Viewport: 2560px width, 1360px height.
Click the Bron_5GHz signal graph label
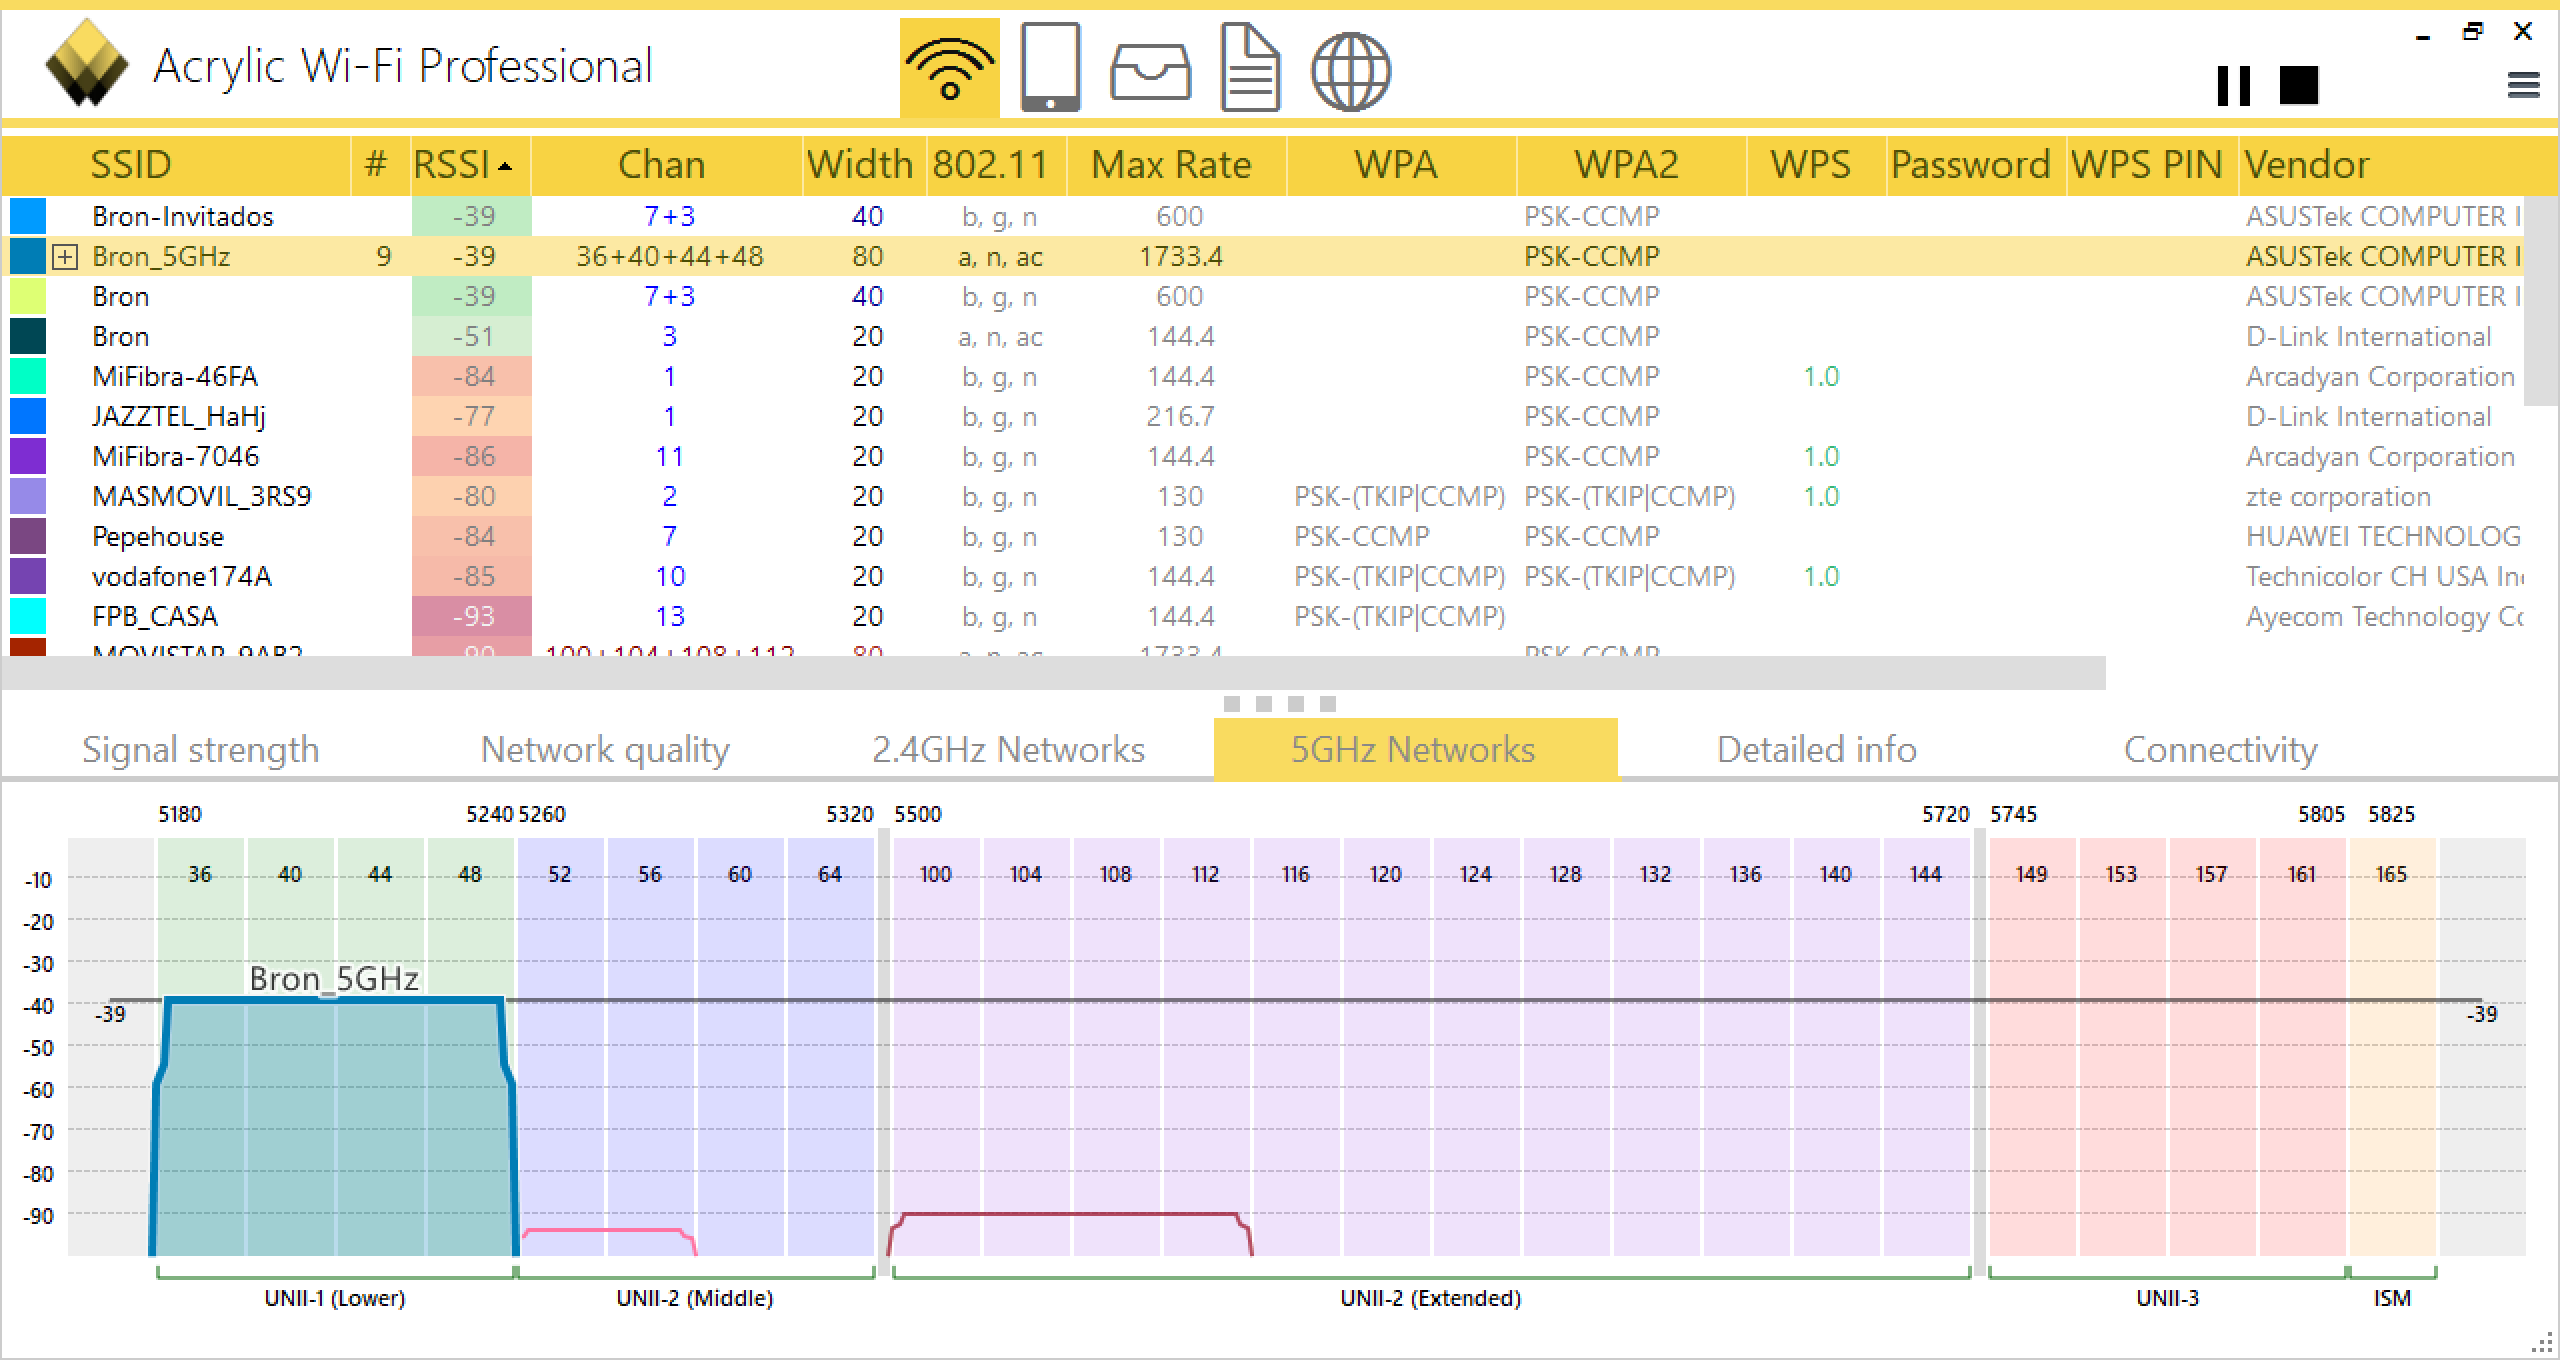tap(333, 978)
